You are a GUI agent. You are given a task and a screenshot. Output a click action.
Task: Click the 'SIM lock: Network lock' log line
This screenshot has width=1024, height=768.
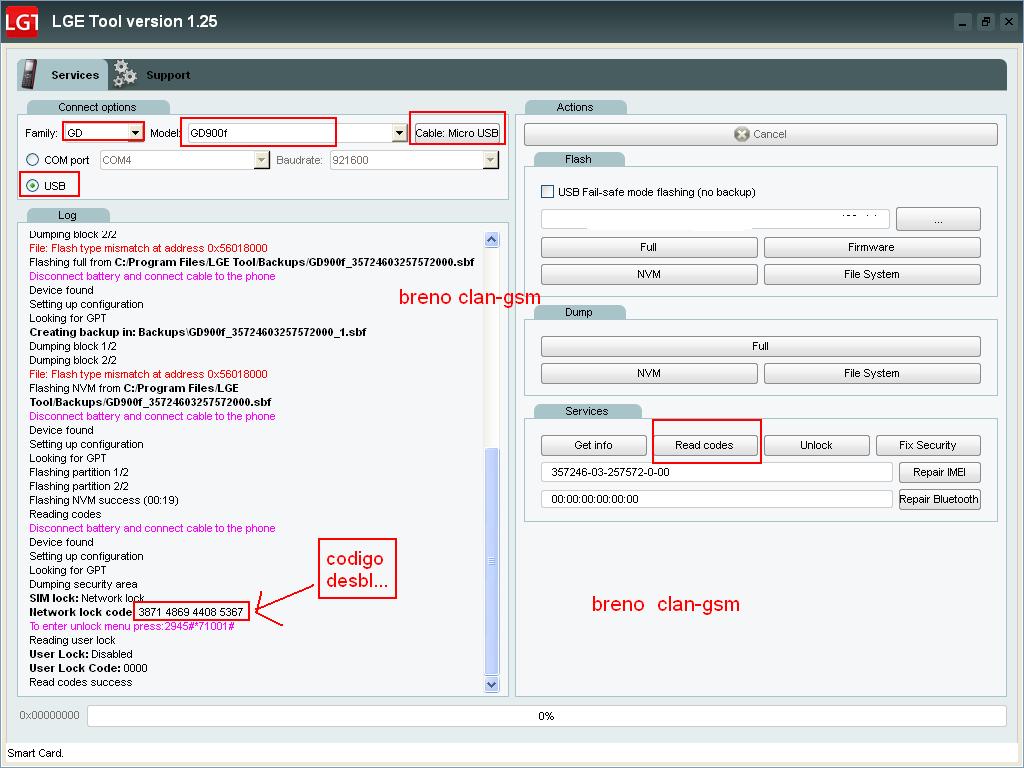(x=87, y=598)
